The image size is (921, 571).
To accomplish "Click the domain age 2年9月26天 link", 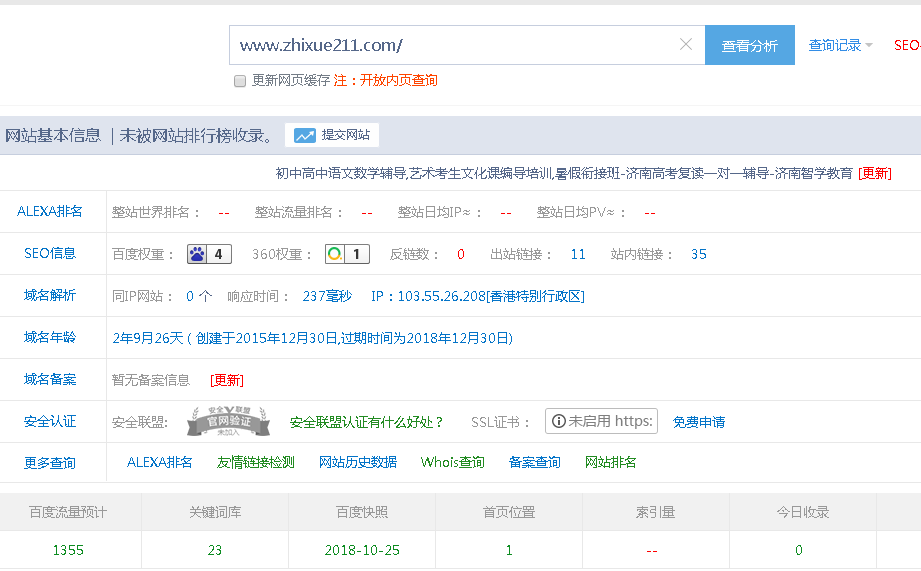I will [312, 338].
